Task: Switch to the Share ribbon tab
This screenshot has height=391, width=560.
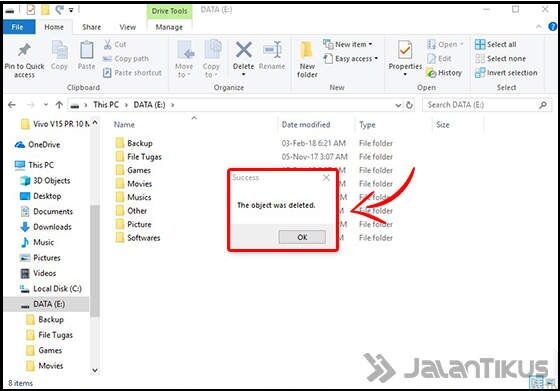Action: coord(91,27)
